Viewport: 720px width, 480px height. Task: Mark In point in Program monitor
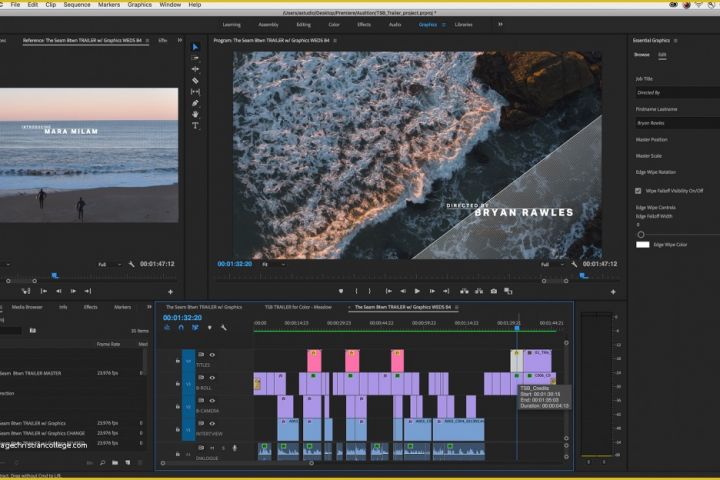click(356, 291)
